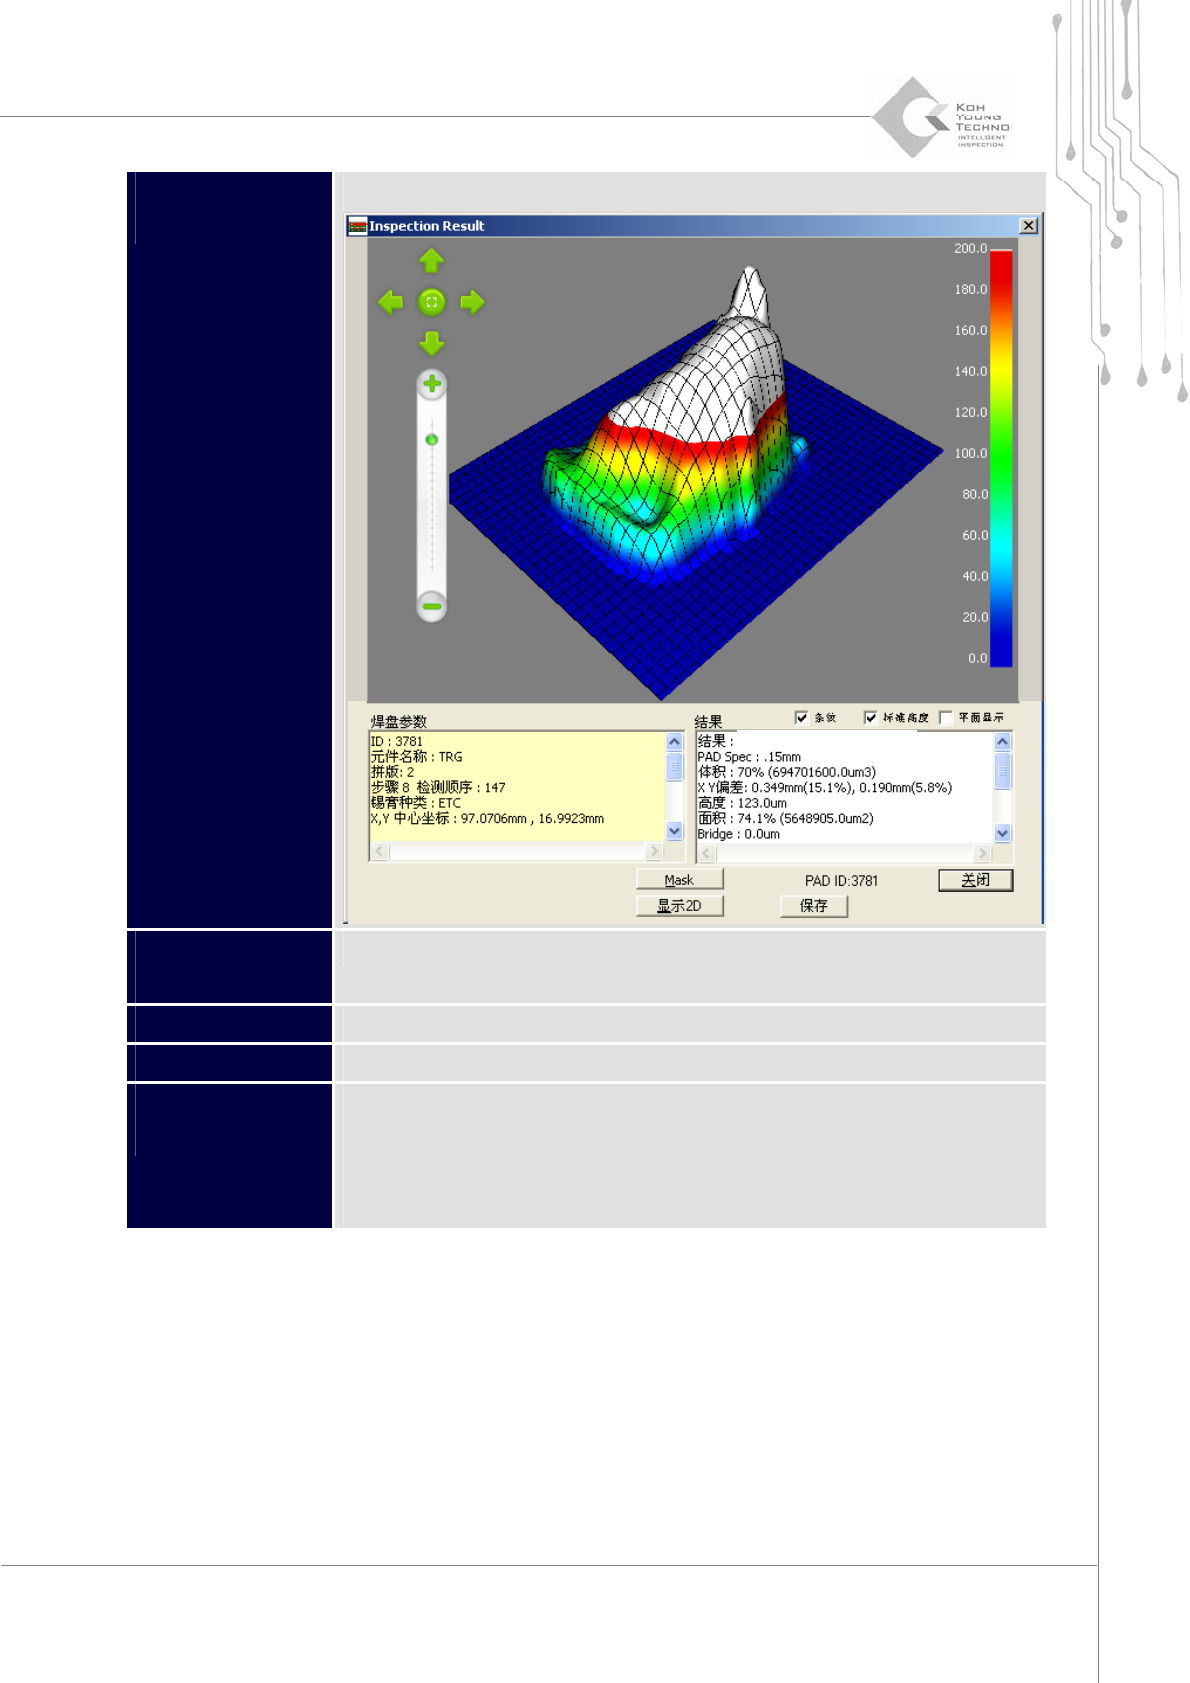This screenshot has width=1190, height=1683.
Task: Click the 'X Y偏差' result line
Action: click(825, 788)
